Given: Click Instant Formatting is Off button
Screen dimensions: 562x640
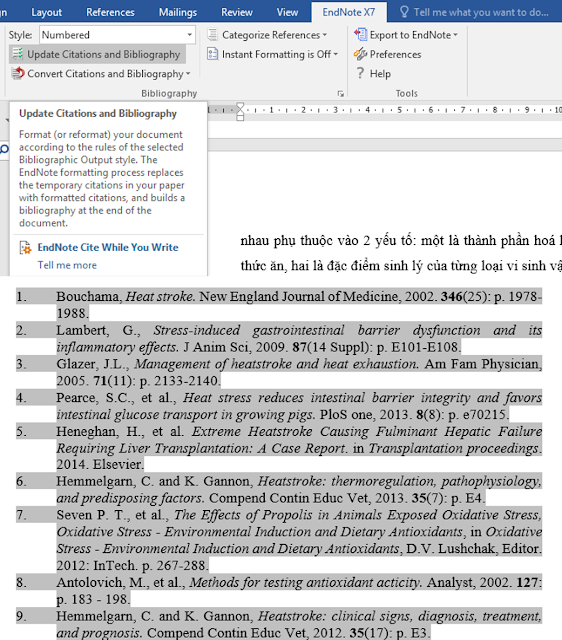Looking at the screenshot, I should click(x=272, y=54).
